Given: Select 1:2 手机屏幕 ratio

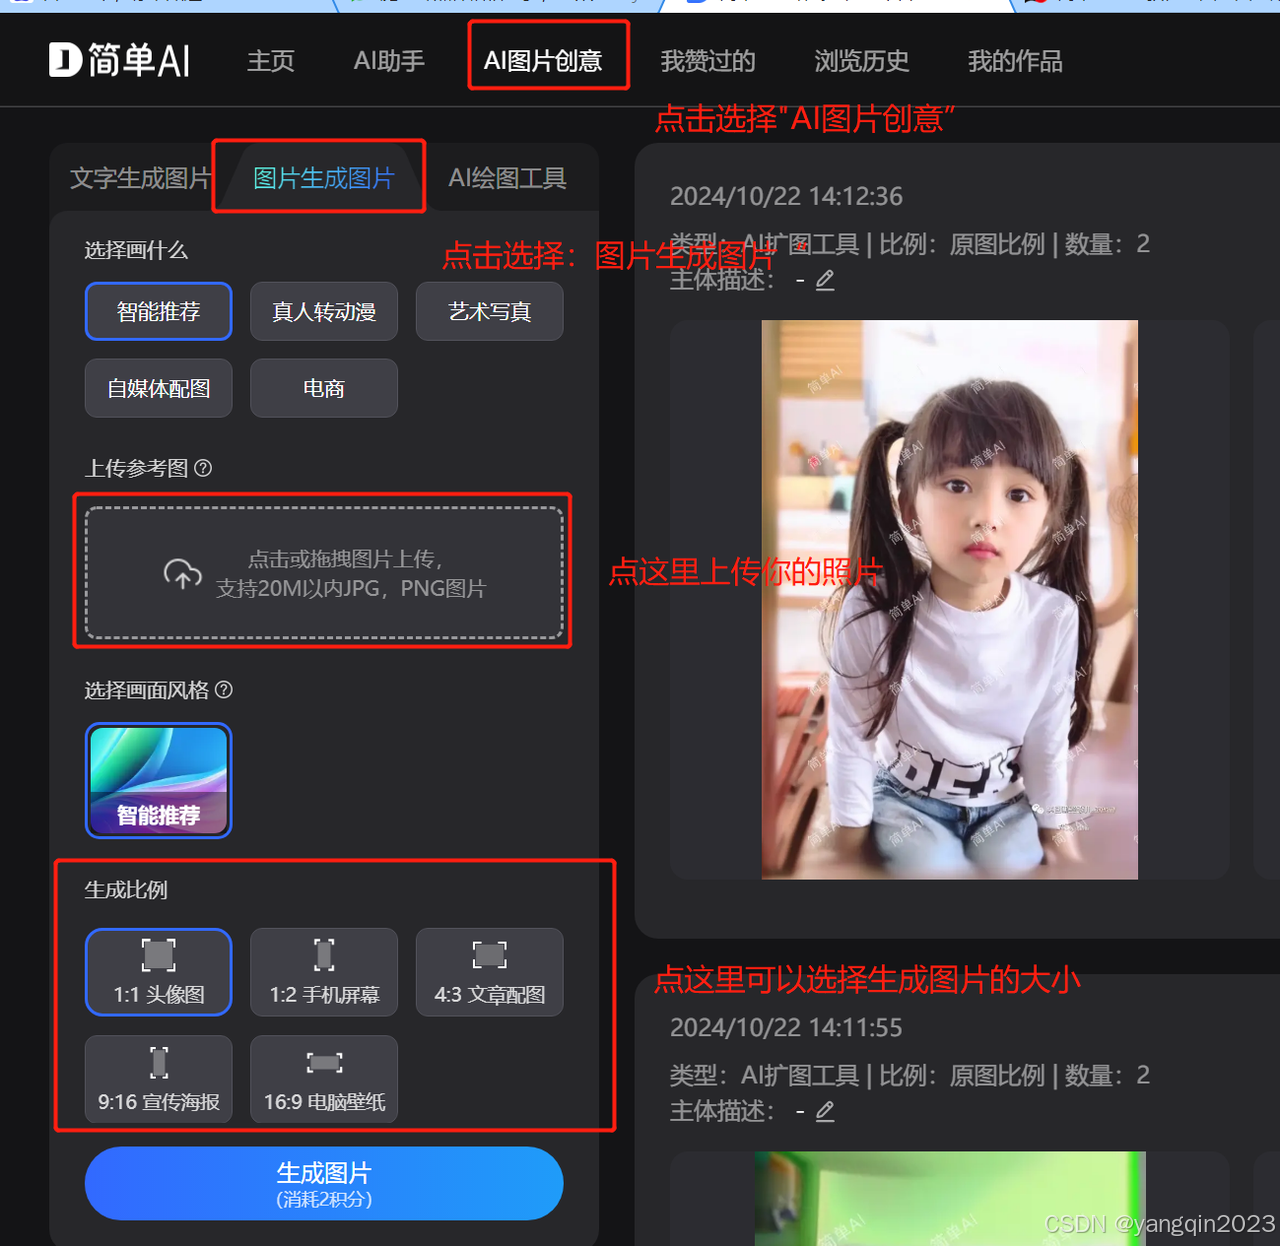Looking at the screenshot, I should pyautogui.click(x=324, y=972).
